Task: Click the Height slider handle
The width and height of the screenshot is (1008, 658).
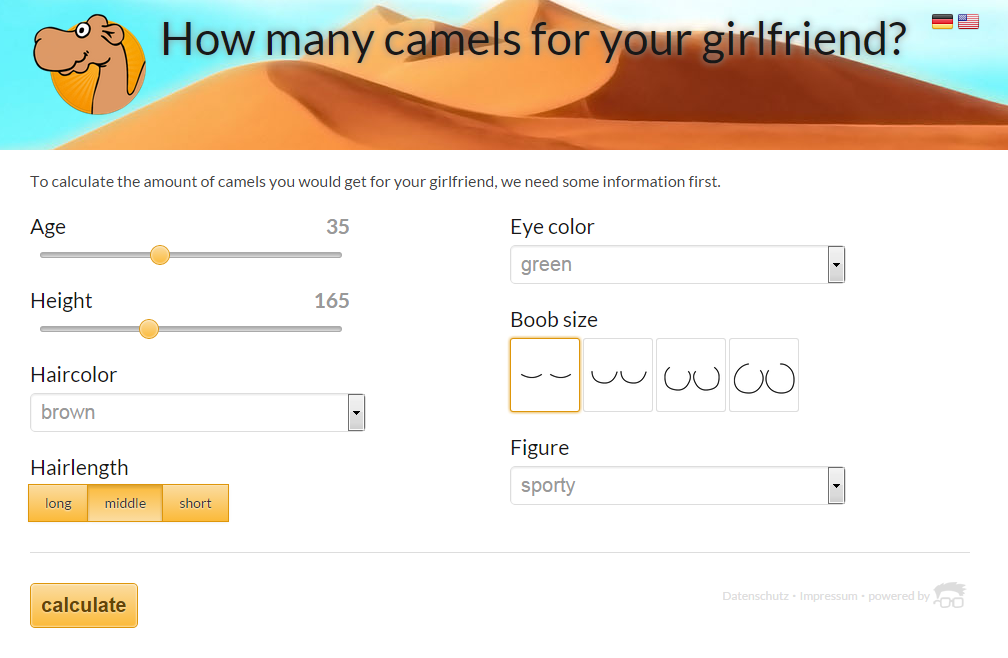Action: (x=149, y=329)
